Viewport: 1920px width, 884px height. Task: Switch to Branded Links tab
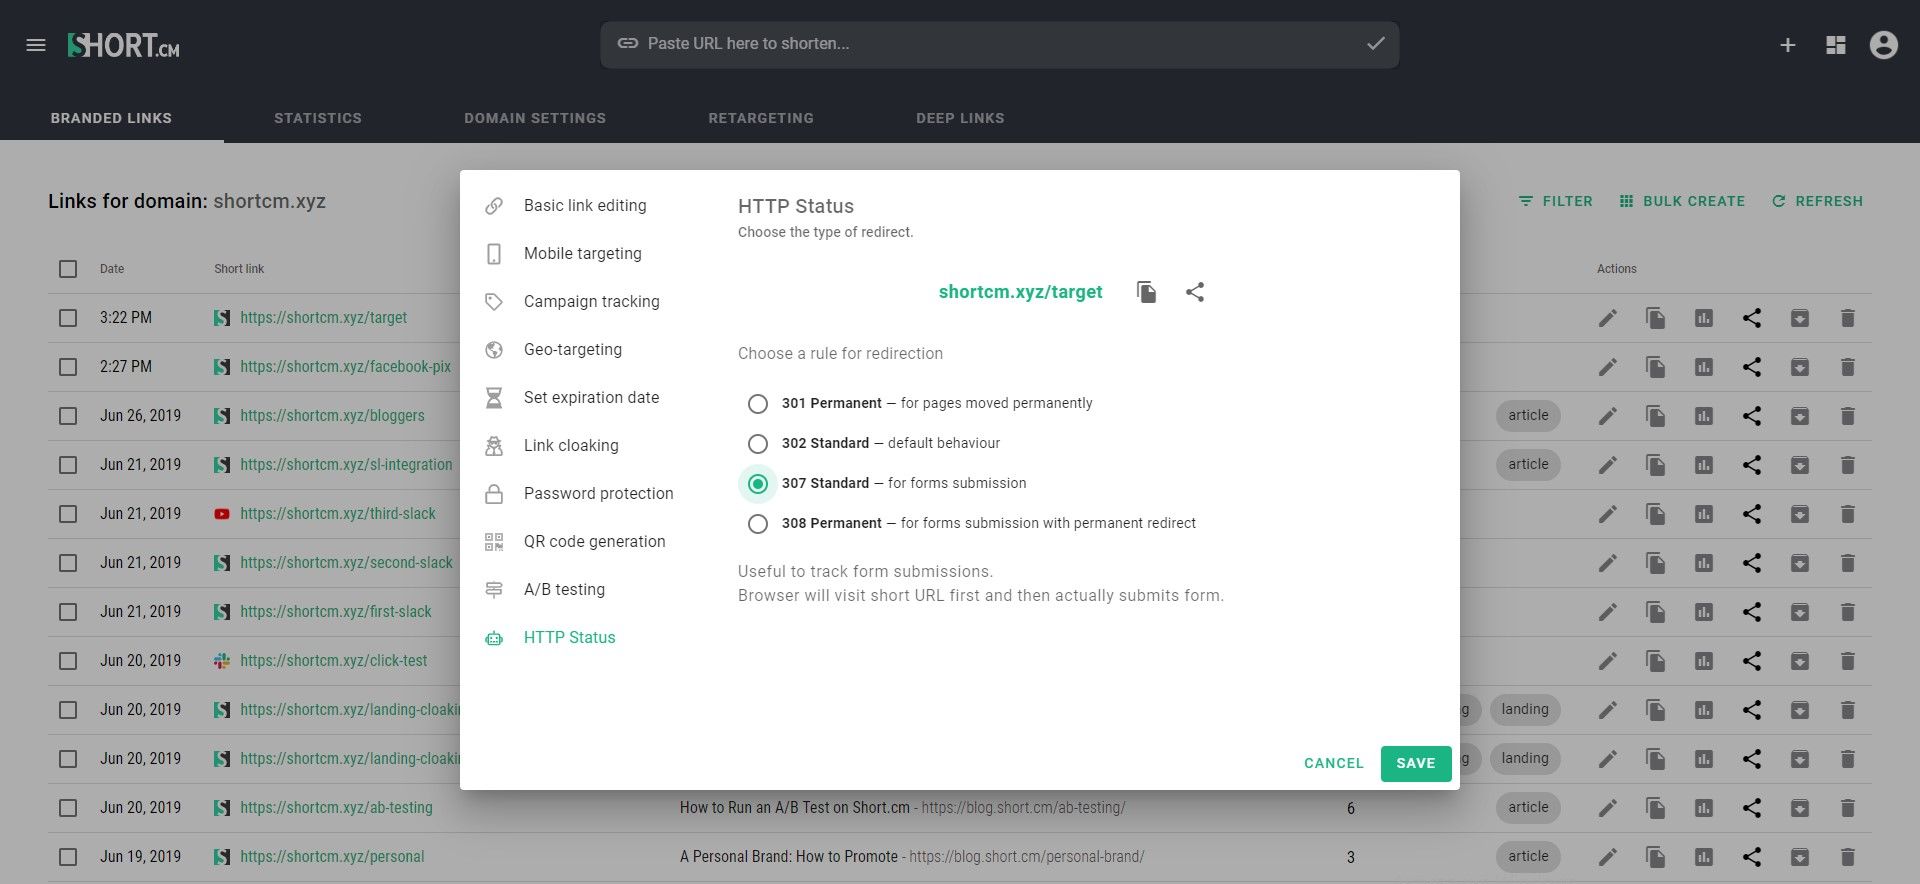[x=111, y=118]
